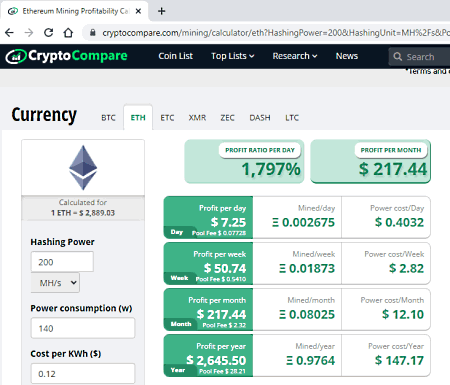This screenshot has width=450, height=385.
Task: Click the Ethereum diamond logo
Action: (83, 168)
